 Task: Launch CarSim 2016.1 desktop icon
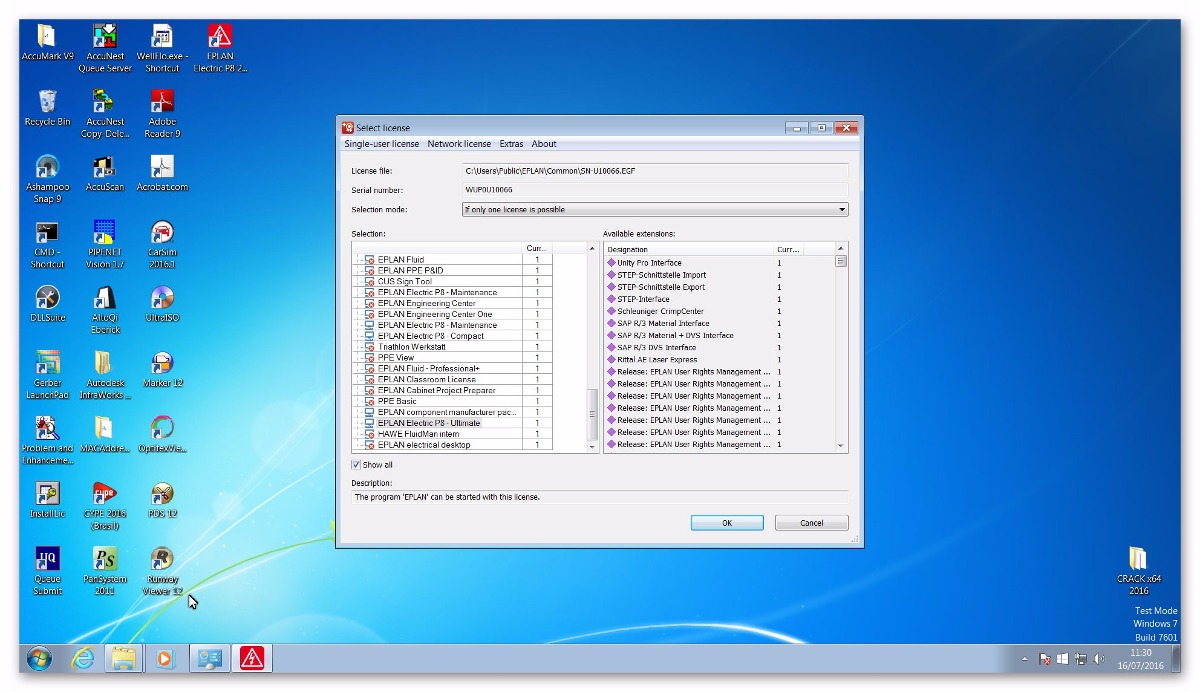pos(162,245)
